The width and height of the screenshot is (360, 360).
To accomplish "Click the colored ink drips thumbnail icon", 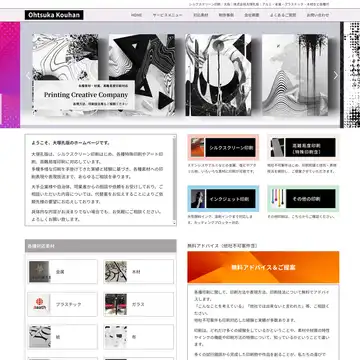I will 277,199.
